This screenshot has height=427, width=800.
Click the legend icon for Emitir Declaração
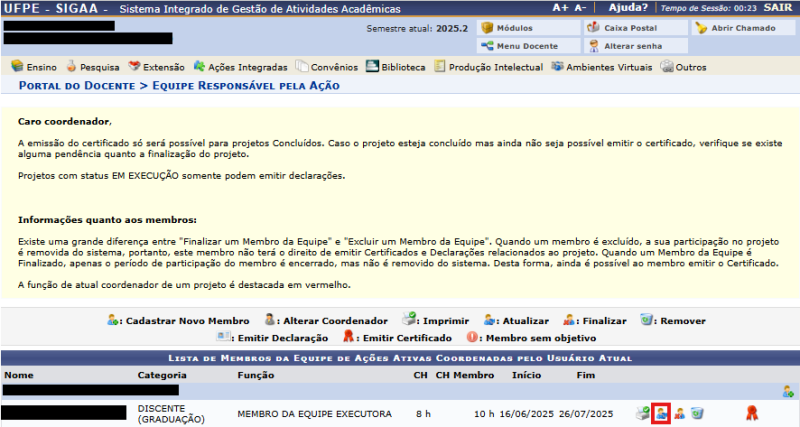tap(223, 337)
